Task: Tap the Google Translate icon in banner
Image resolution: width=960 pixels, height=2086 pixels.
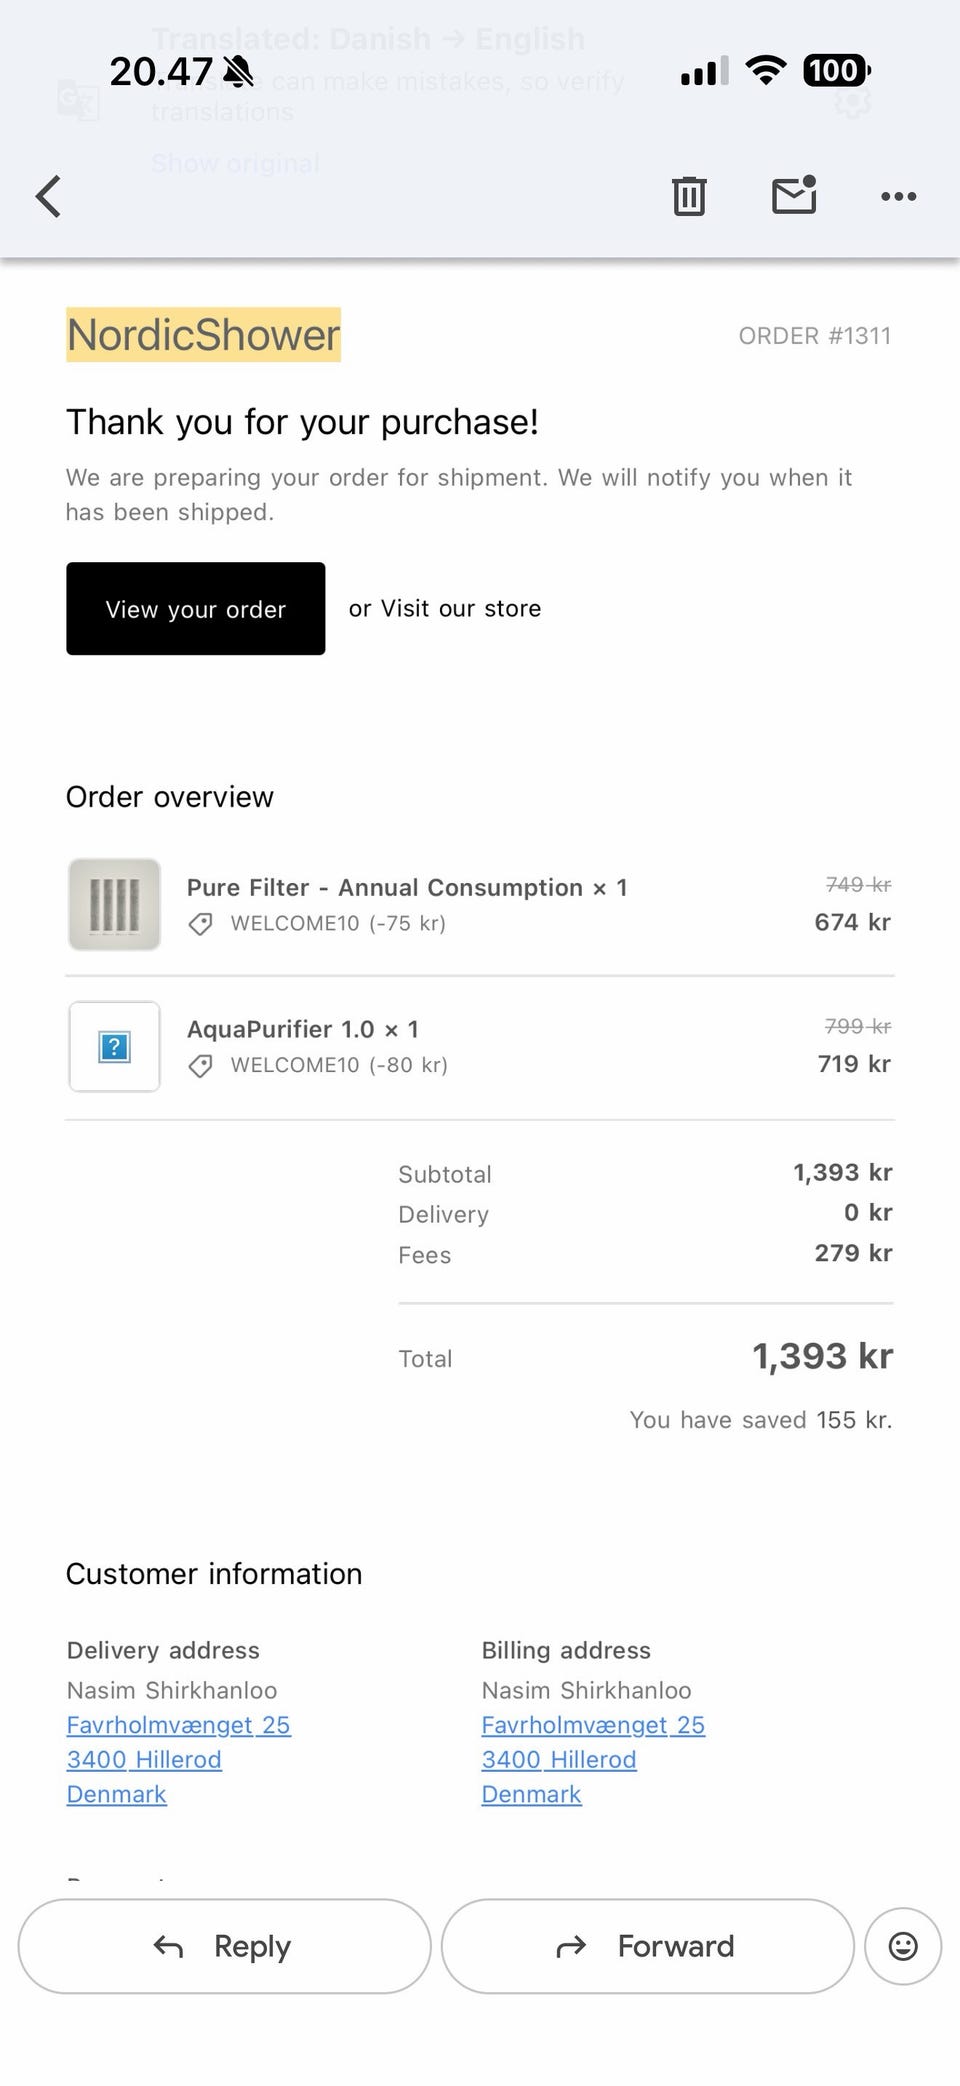Action: (x=78, y=100)
